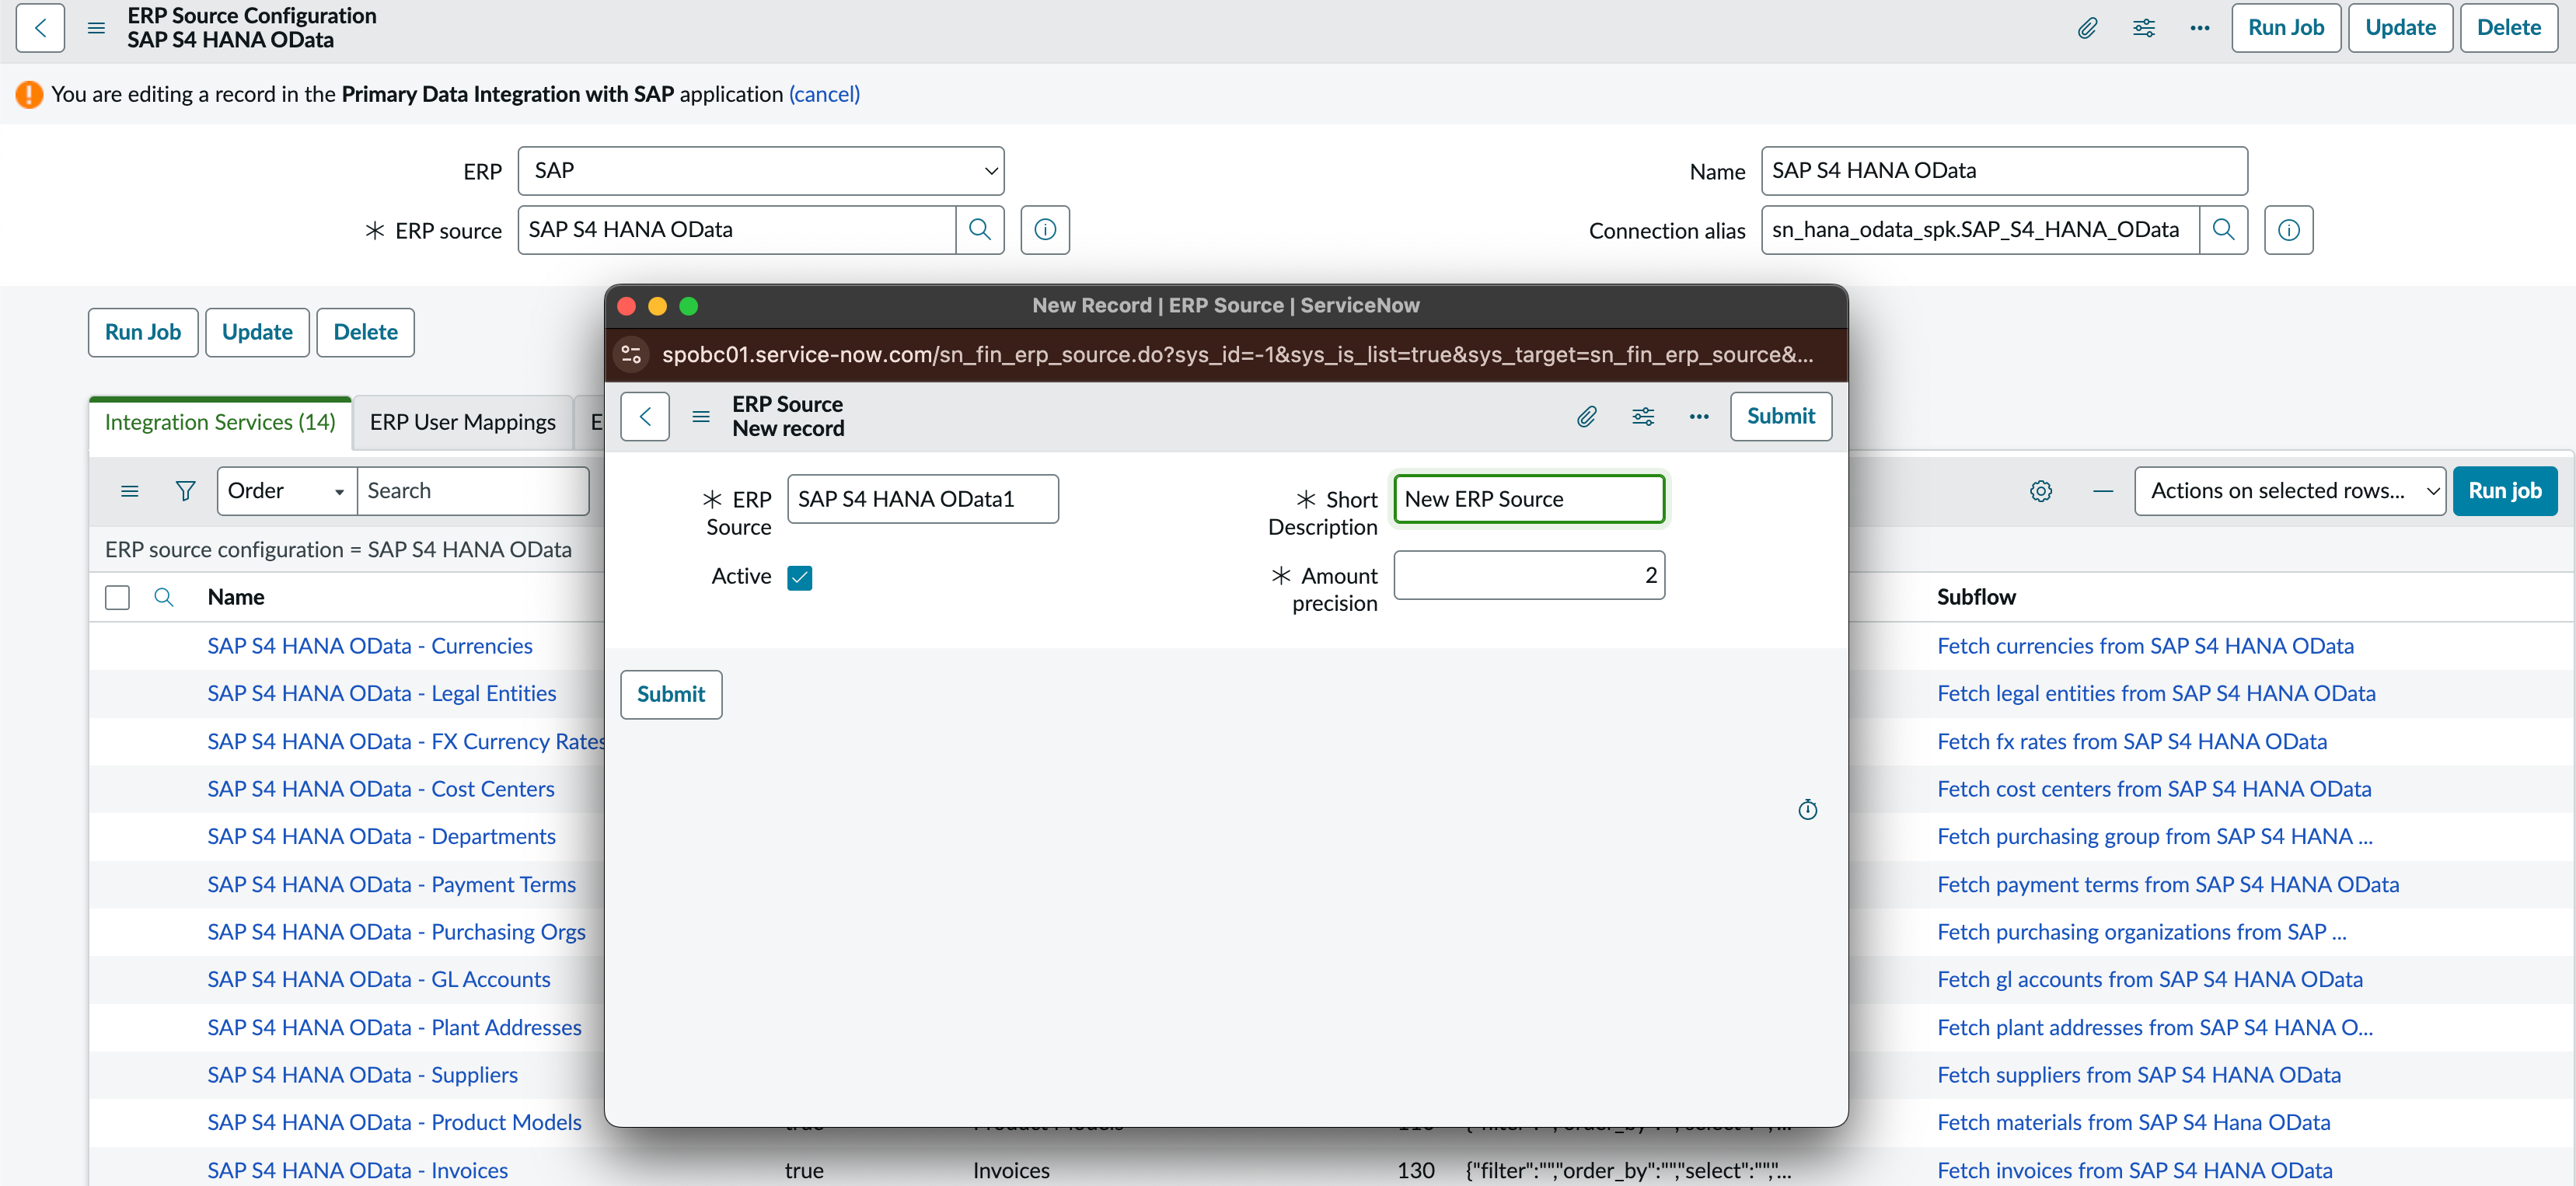Image resolution: width=2576 pixels, height=1186 pixels.
Task: Select all rows checkbox in list header
Action: pyautogui.click(x=117, y=597)
